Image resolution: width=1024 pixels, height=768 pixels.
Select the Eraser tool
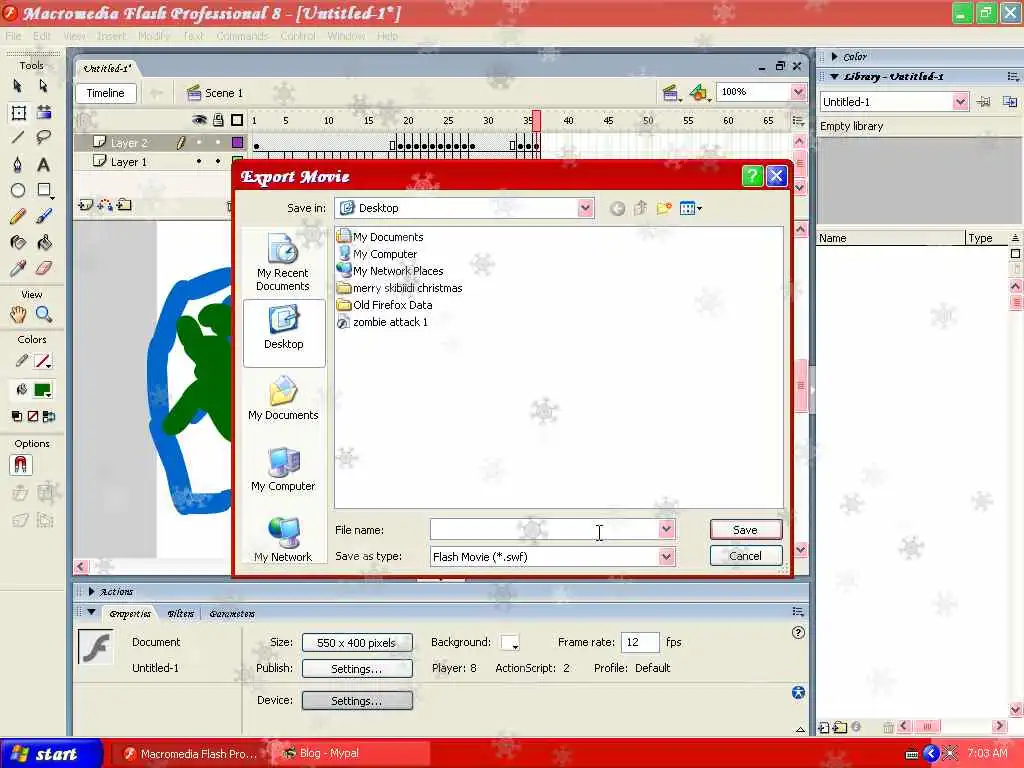[43, 268]
